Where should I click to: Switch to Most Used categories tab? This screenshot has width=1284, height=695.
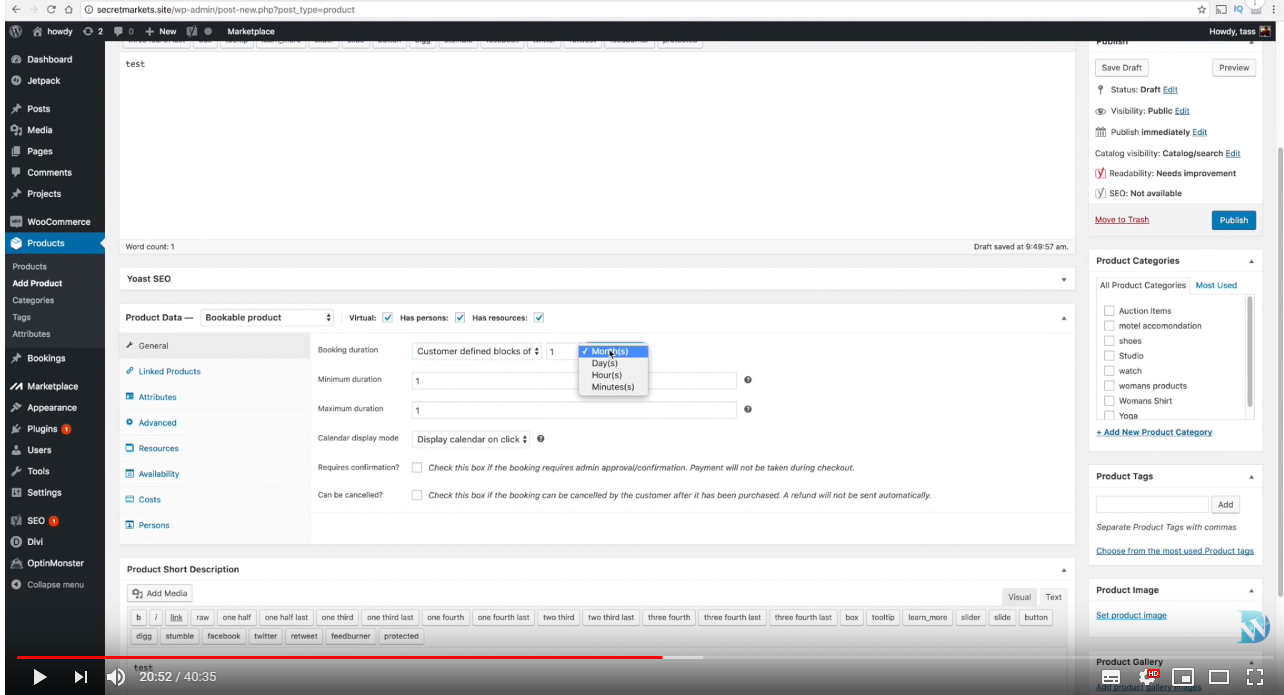point(1216,285)
